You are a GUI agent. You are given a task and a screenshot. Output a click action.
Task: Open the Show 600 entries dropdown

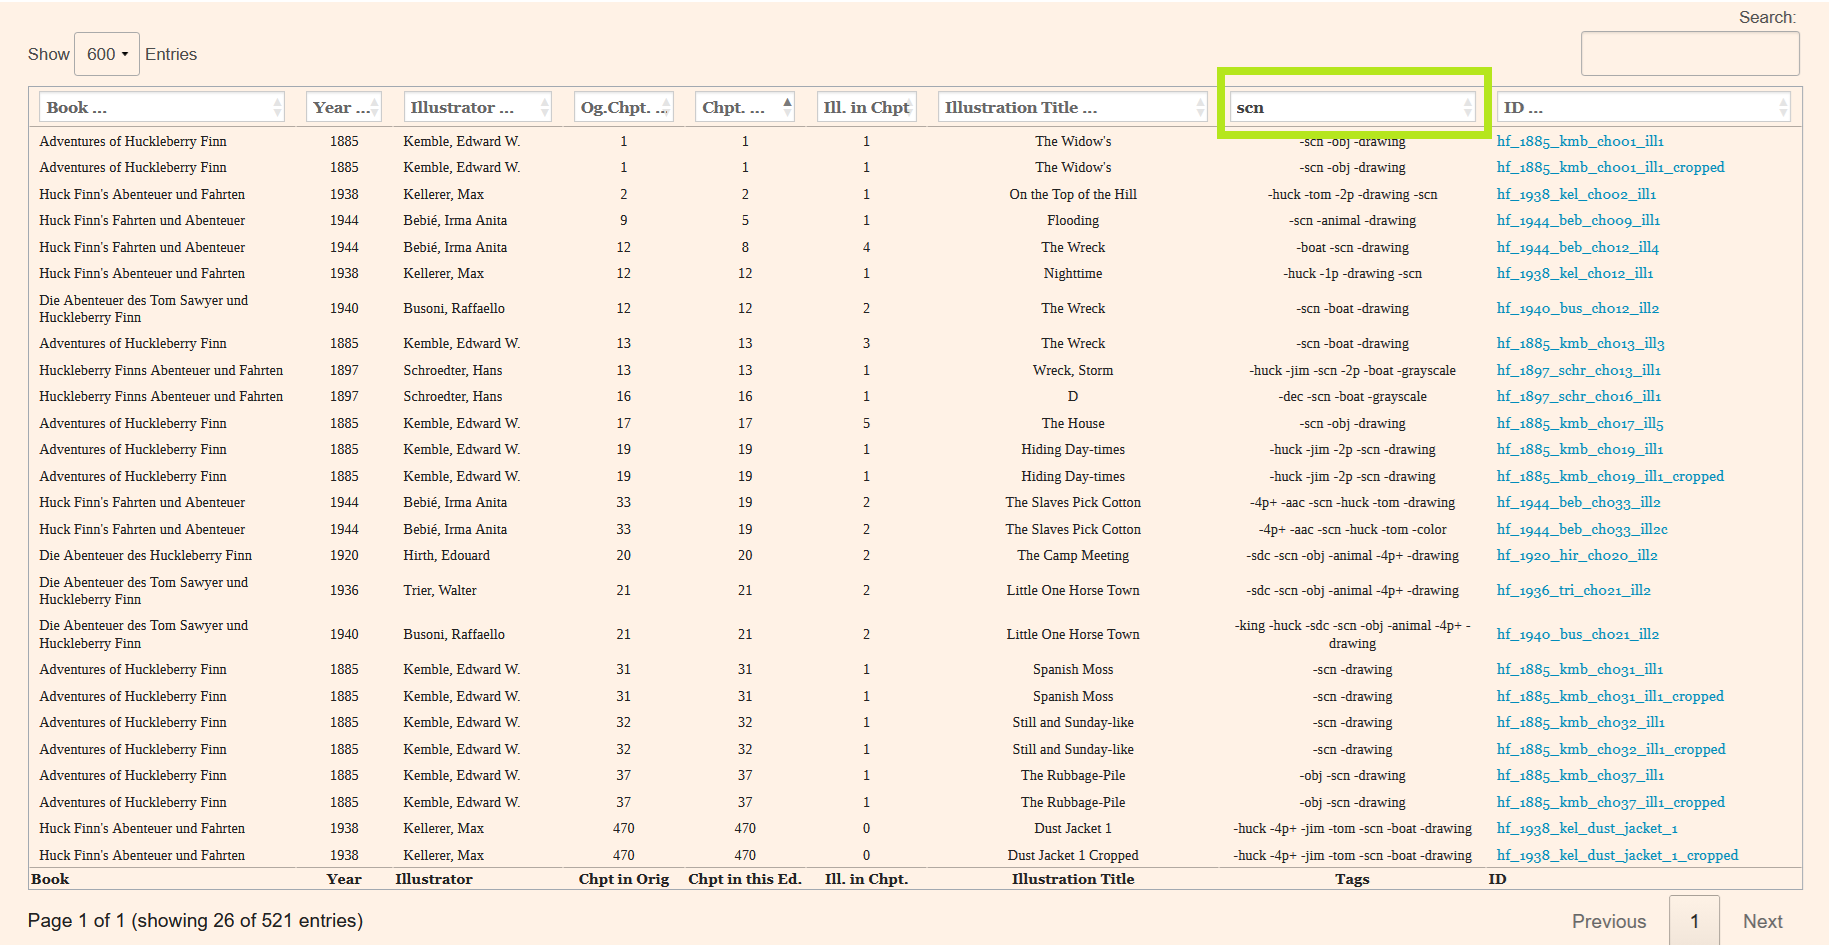click(x=106, y=54)
